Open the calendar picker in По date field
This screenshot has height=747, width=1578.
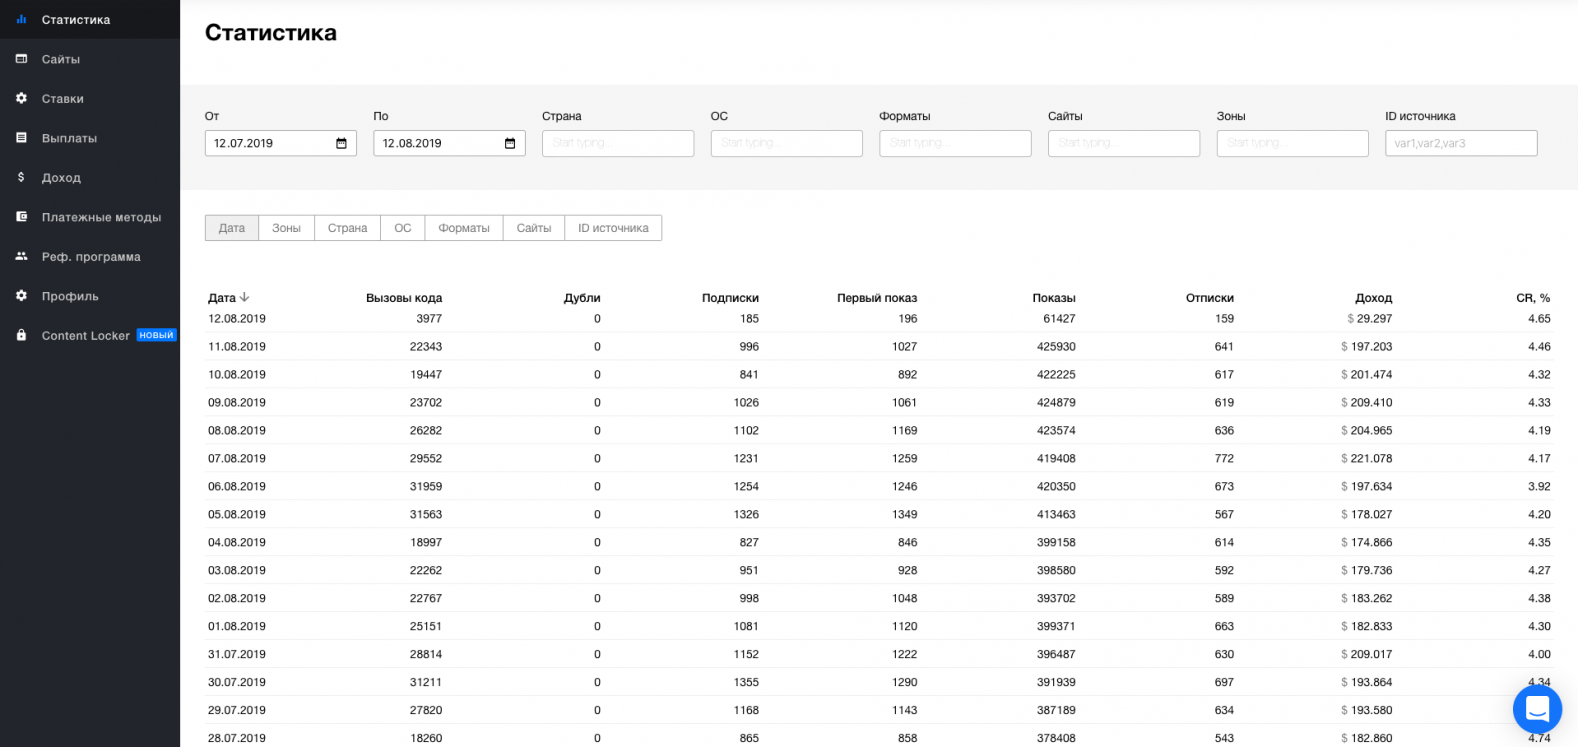click(x=510, y=143)
